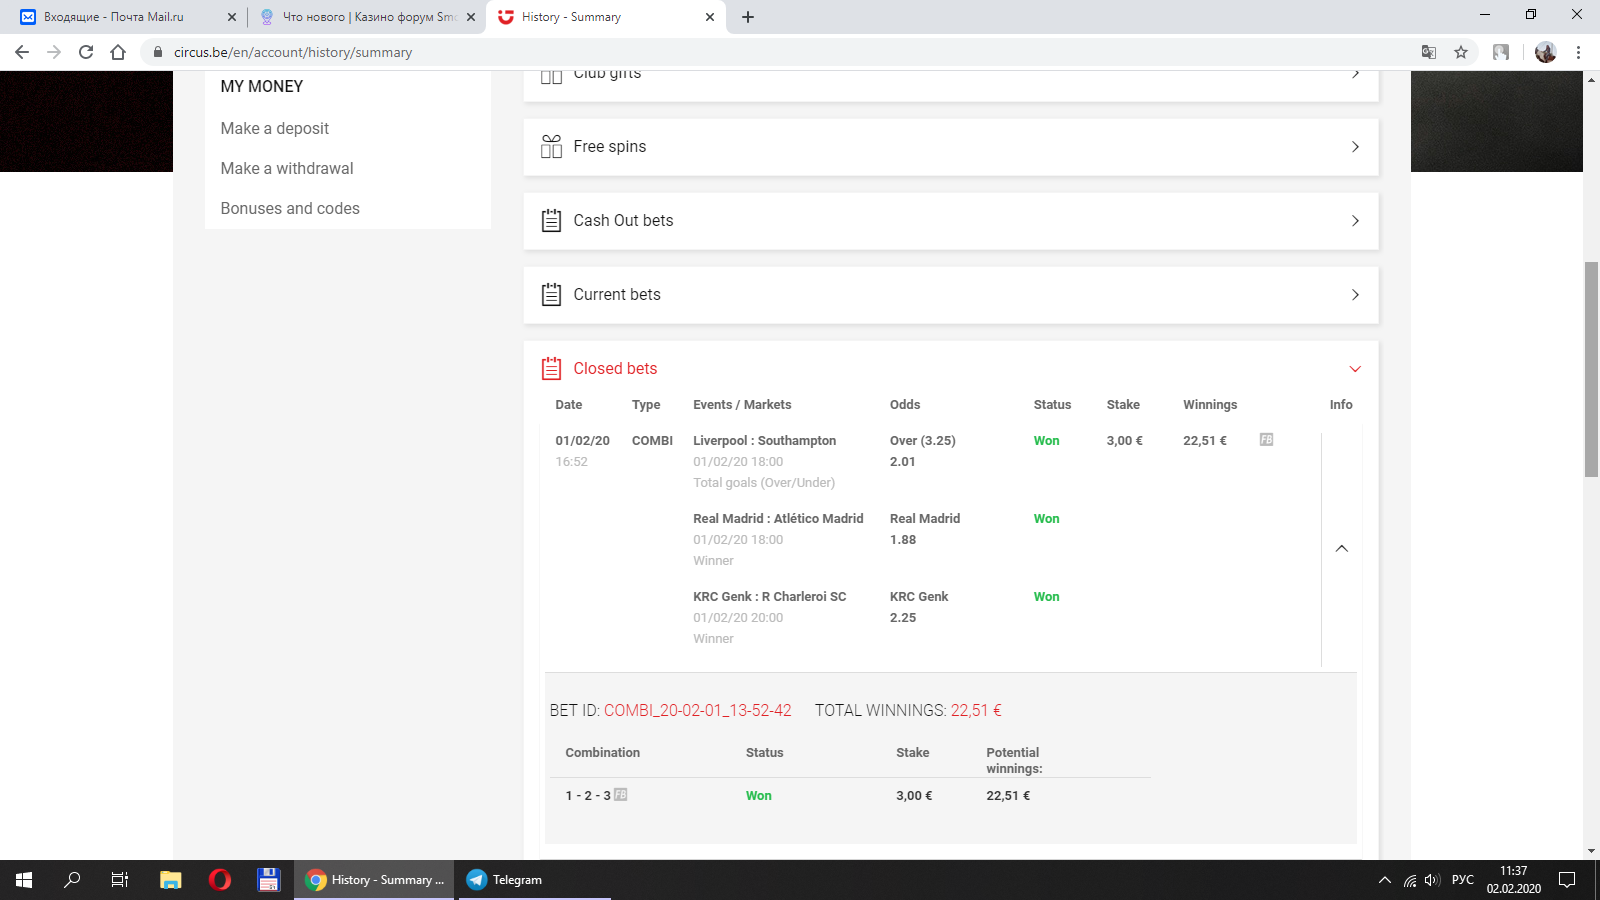Click the TOTAL WINNINGS 22,51 € text
The image size is (1600, 900).
(908, 710)
